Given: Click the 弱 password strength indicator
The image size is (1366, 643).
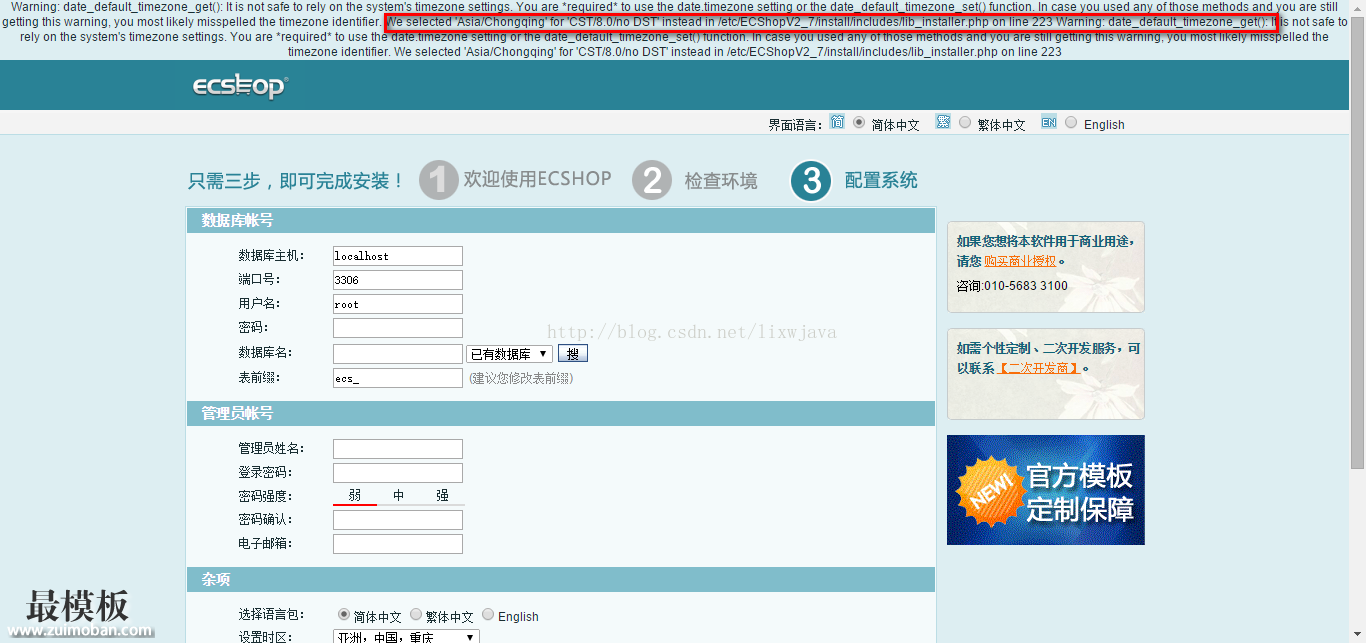Looking at the screenshot, I should coord(355,496).
